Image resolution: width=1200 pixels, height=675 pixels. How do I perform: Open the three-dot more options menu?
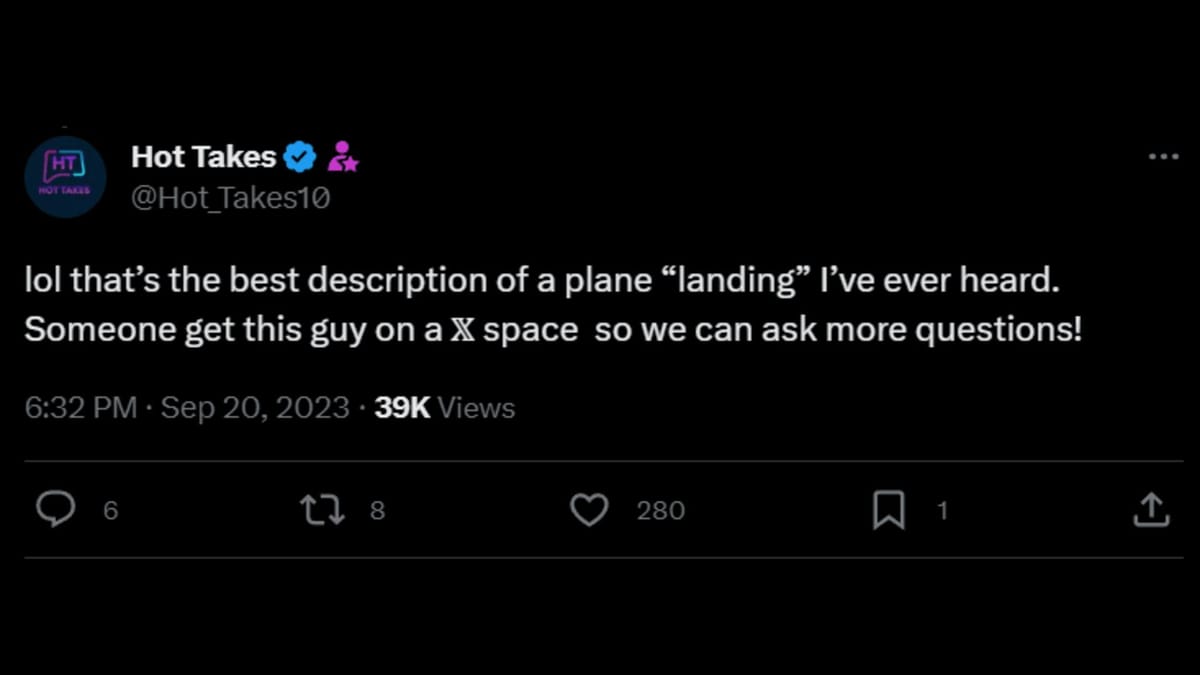pyautogui.click(x=1163, y=158)
